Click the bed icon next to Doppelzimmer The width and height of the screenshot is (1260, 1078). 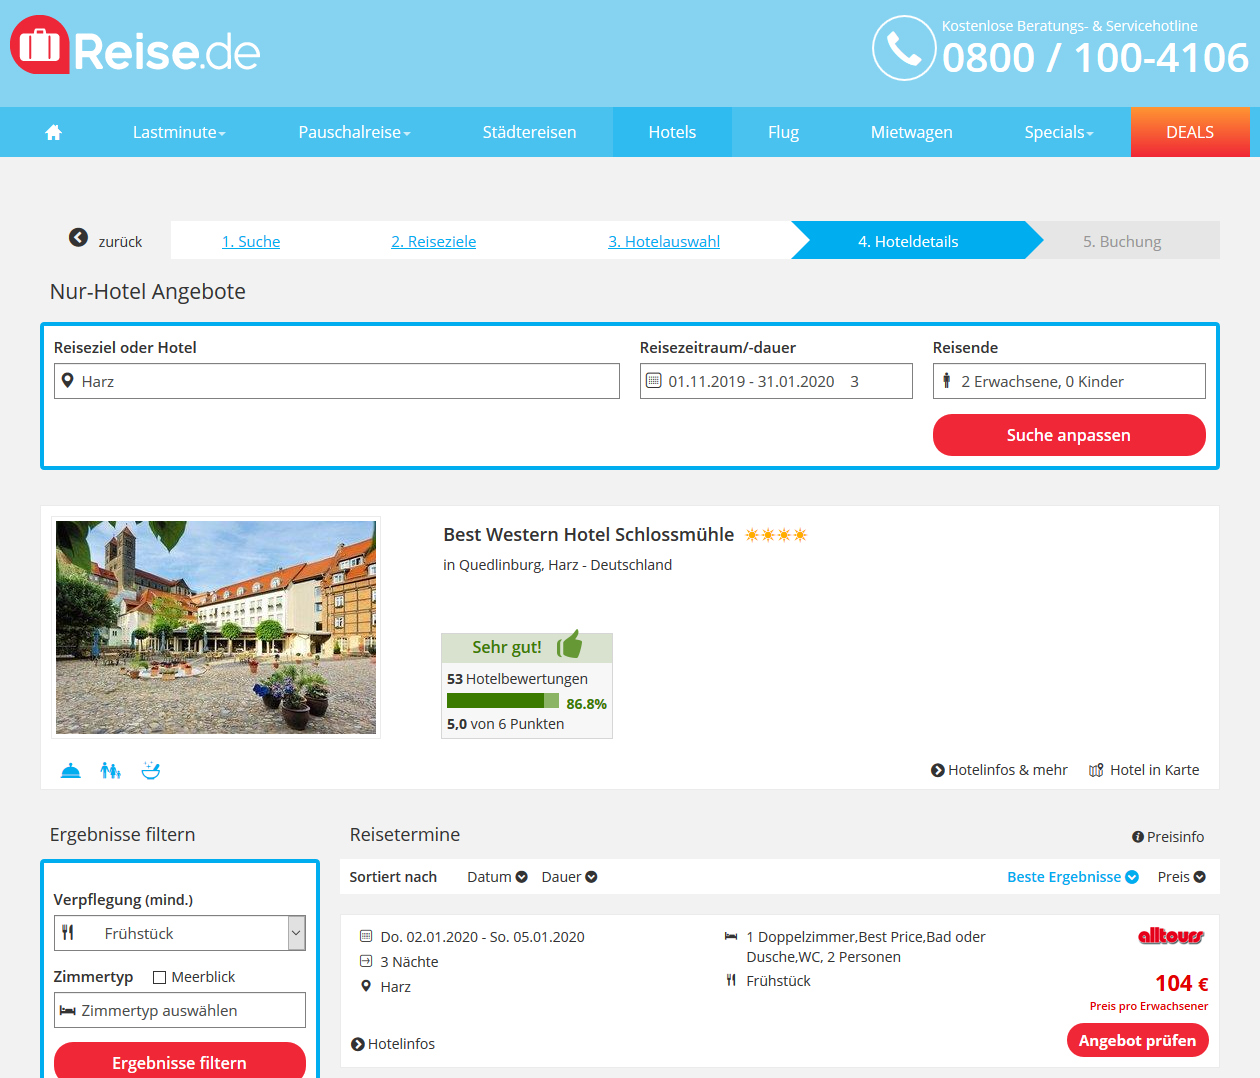coord(731,936)
